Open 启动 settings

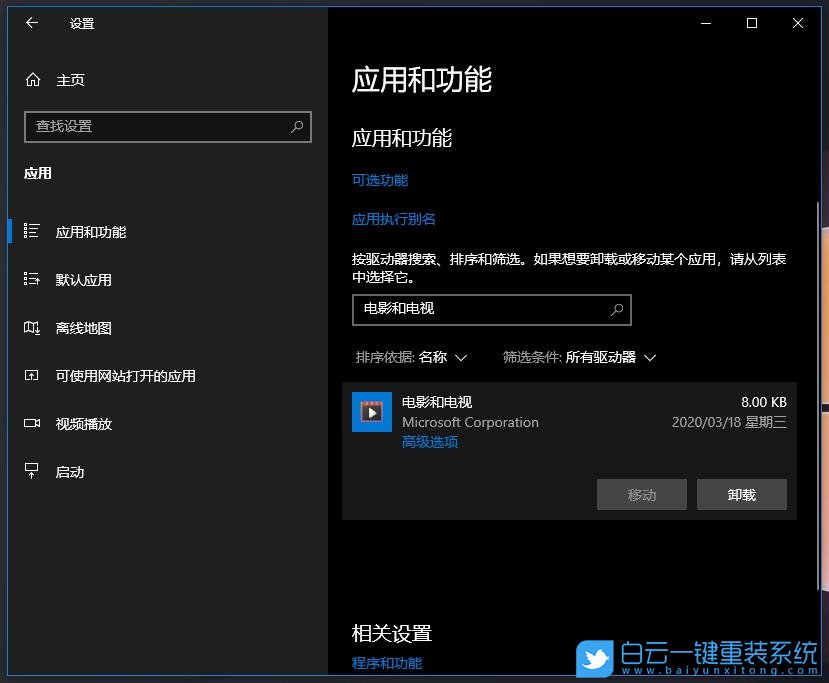(x=69, y=471)
